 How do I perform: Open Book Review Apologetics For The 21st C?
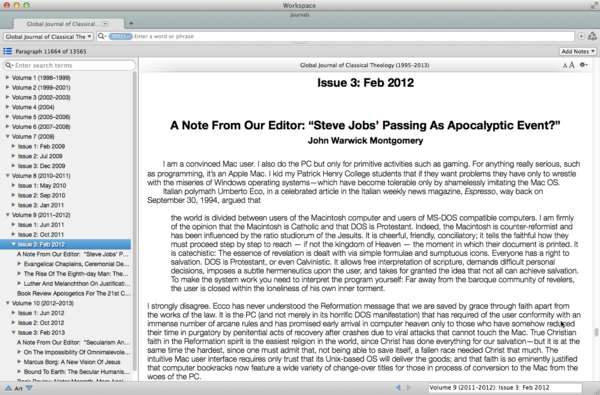point(73,293)
